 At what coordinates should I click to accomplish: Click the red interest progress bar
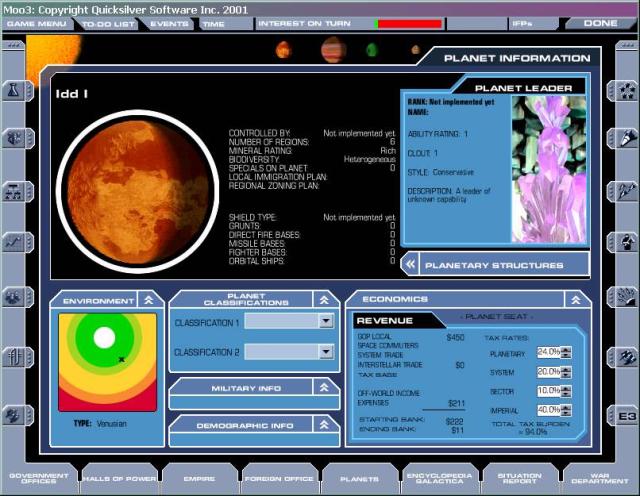408,24
